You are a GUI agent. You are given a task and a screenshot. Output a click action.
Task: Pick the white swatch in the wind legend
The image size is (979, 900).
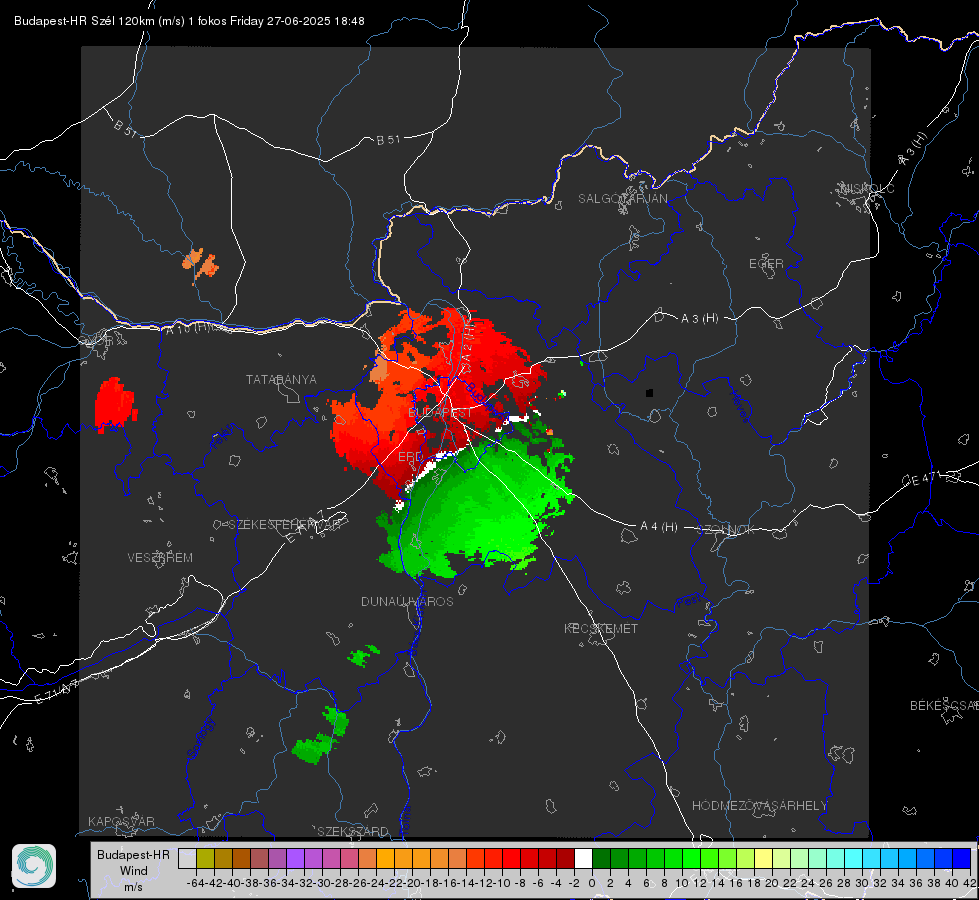[583, 858]
